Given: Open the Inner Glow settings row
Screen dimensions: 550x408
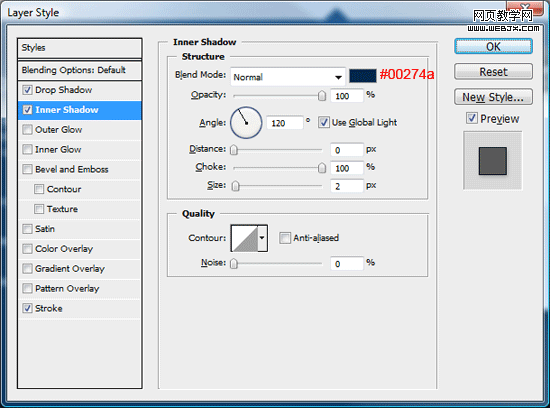Looking at the screenshot, I should (x=80, y=149).
